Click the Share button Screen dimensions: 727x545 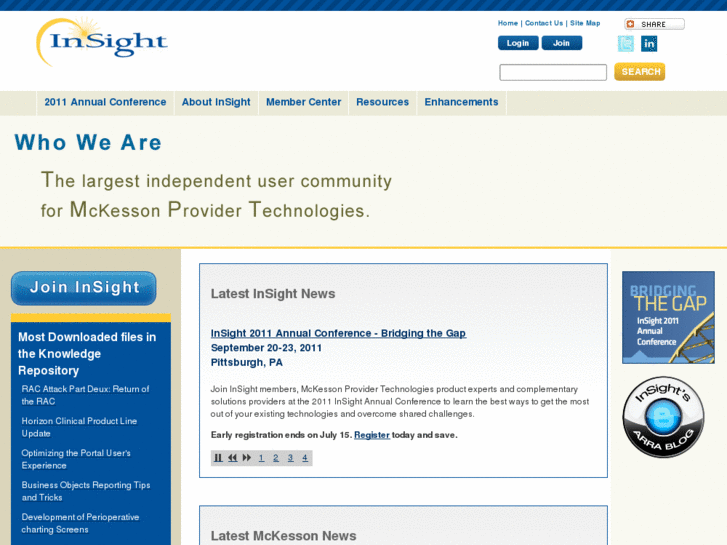(x=654, y=24)
